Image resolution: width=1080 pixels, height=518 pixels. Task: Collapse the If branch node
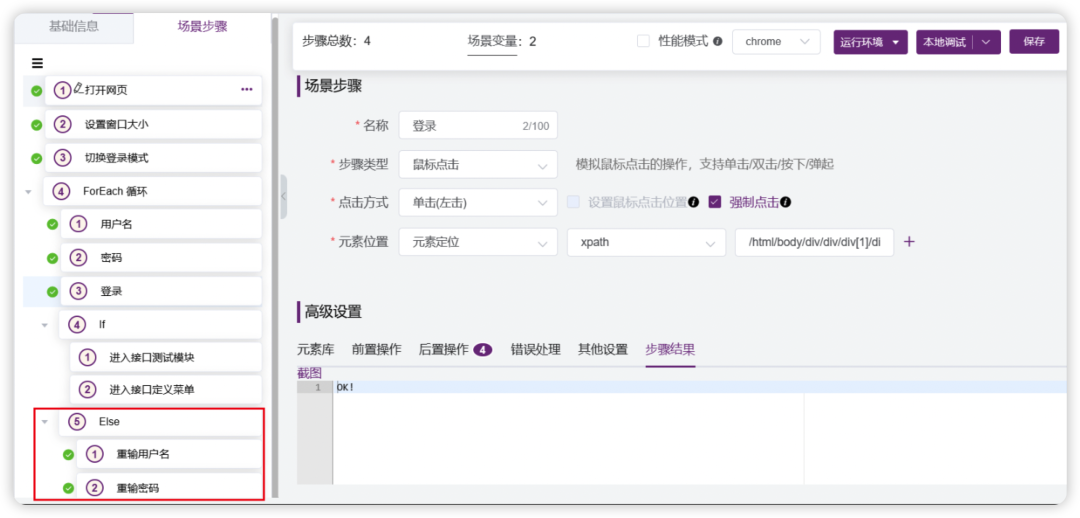point(44,324)
